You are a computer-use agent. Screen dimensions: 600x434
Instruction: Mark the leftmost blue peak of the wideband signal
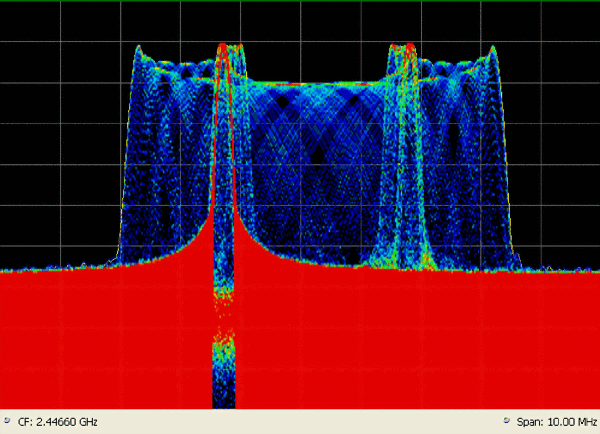point(141,49)
